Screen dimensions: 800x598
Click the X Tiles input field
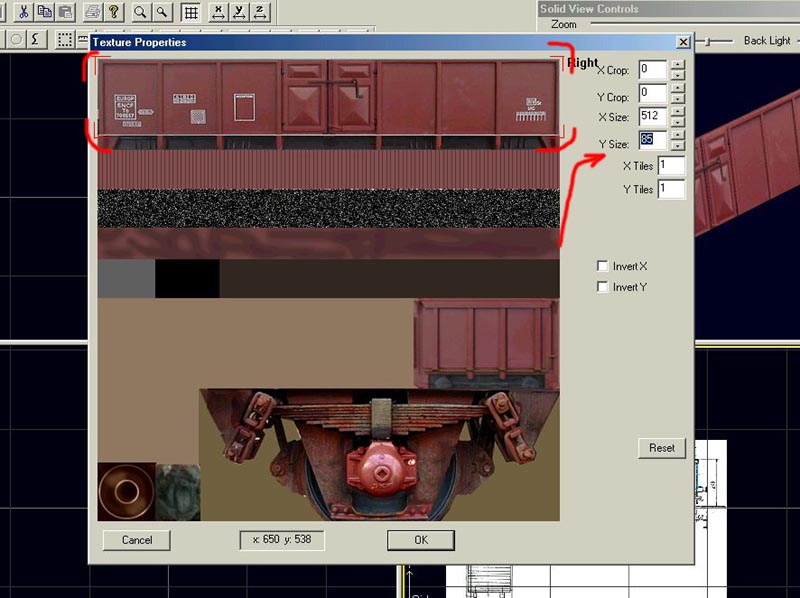point(670,166)
